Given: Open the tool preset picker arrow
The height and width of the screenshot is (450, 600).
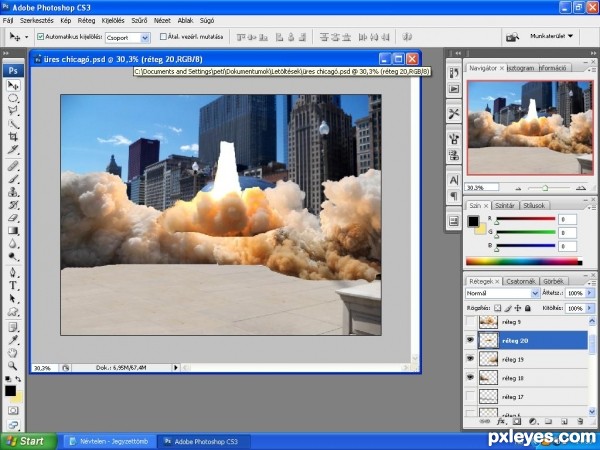Looking at the screenshot, I should click(26, 37).
